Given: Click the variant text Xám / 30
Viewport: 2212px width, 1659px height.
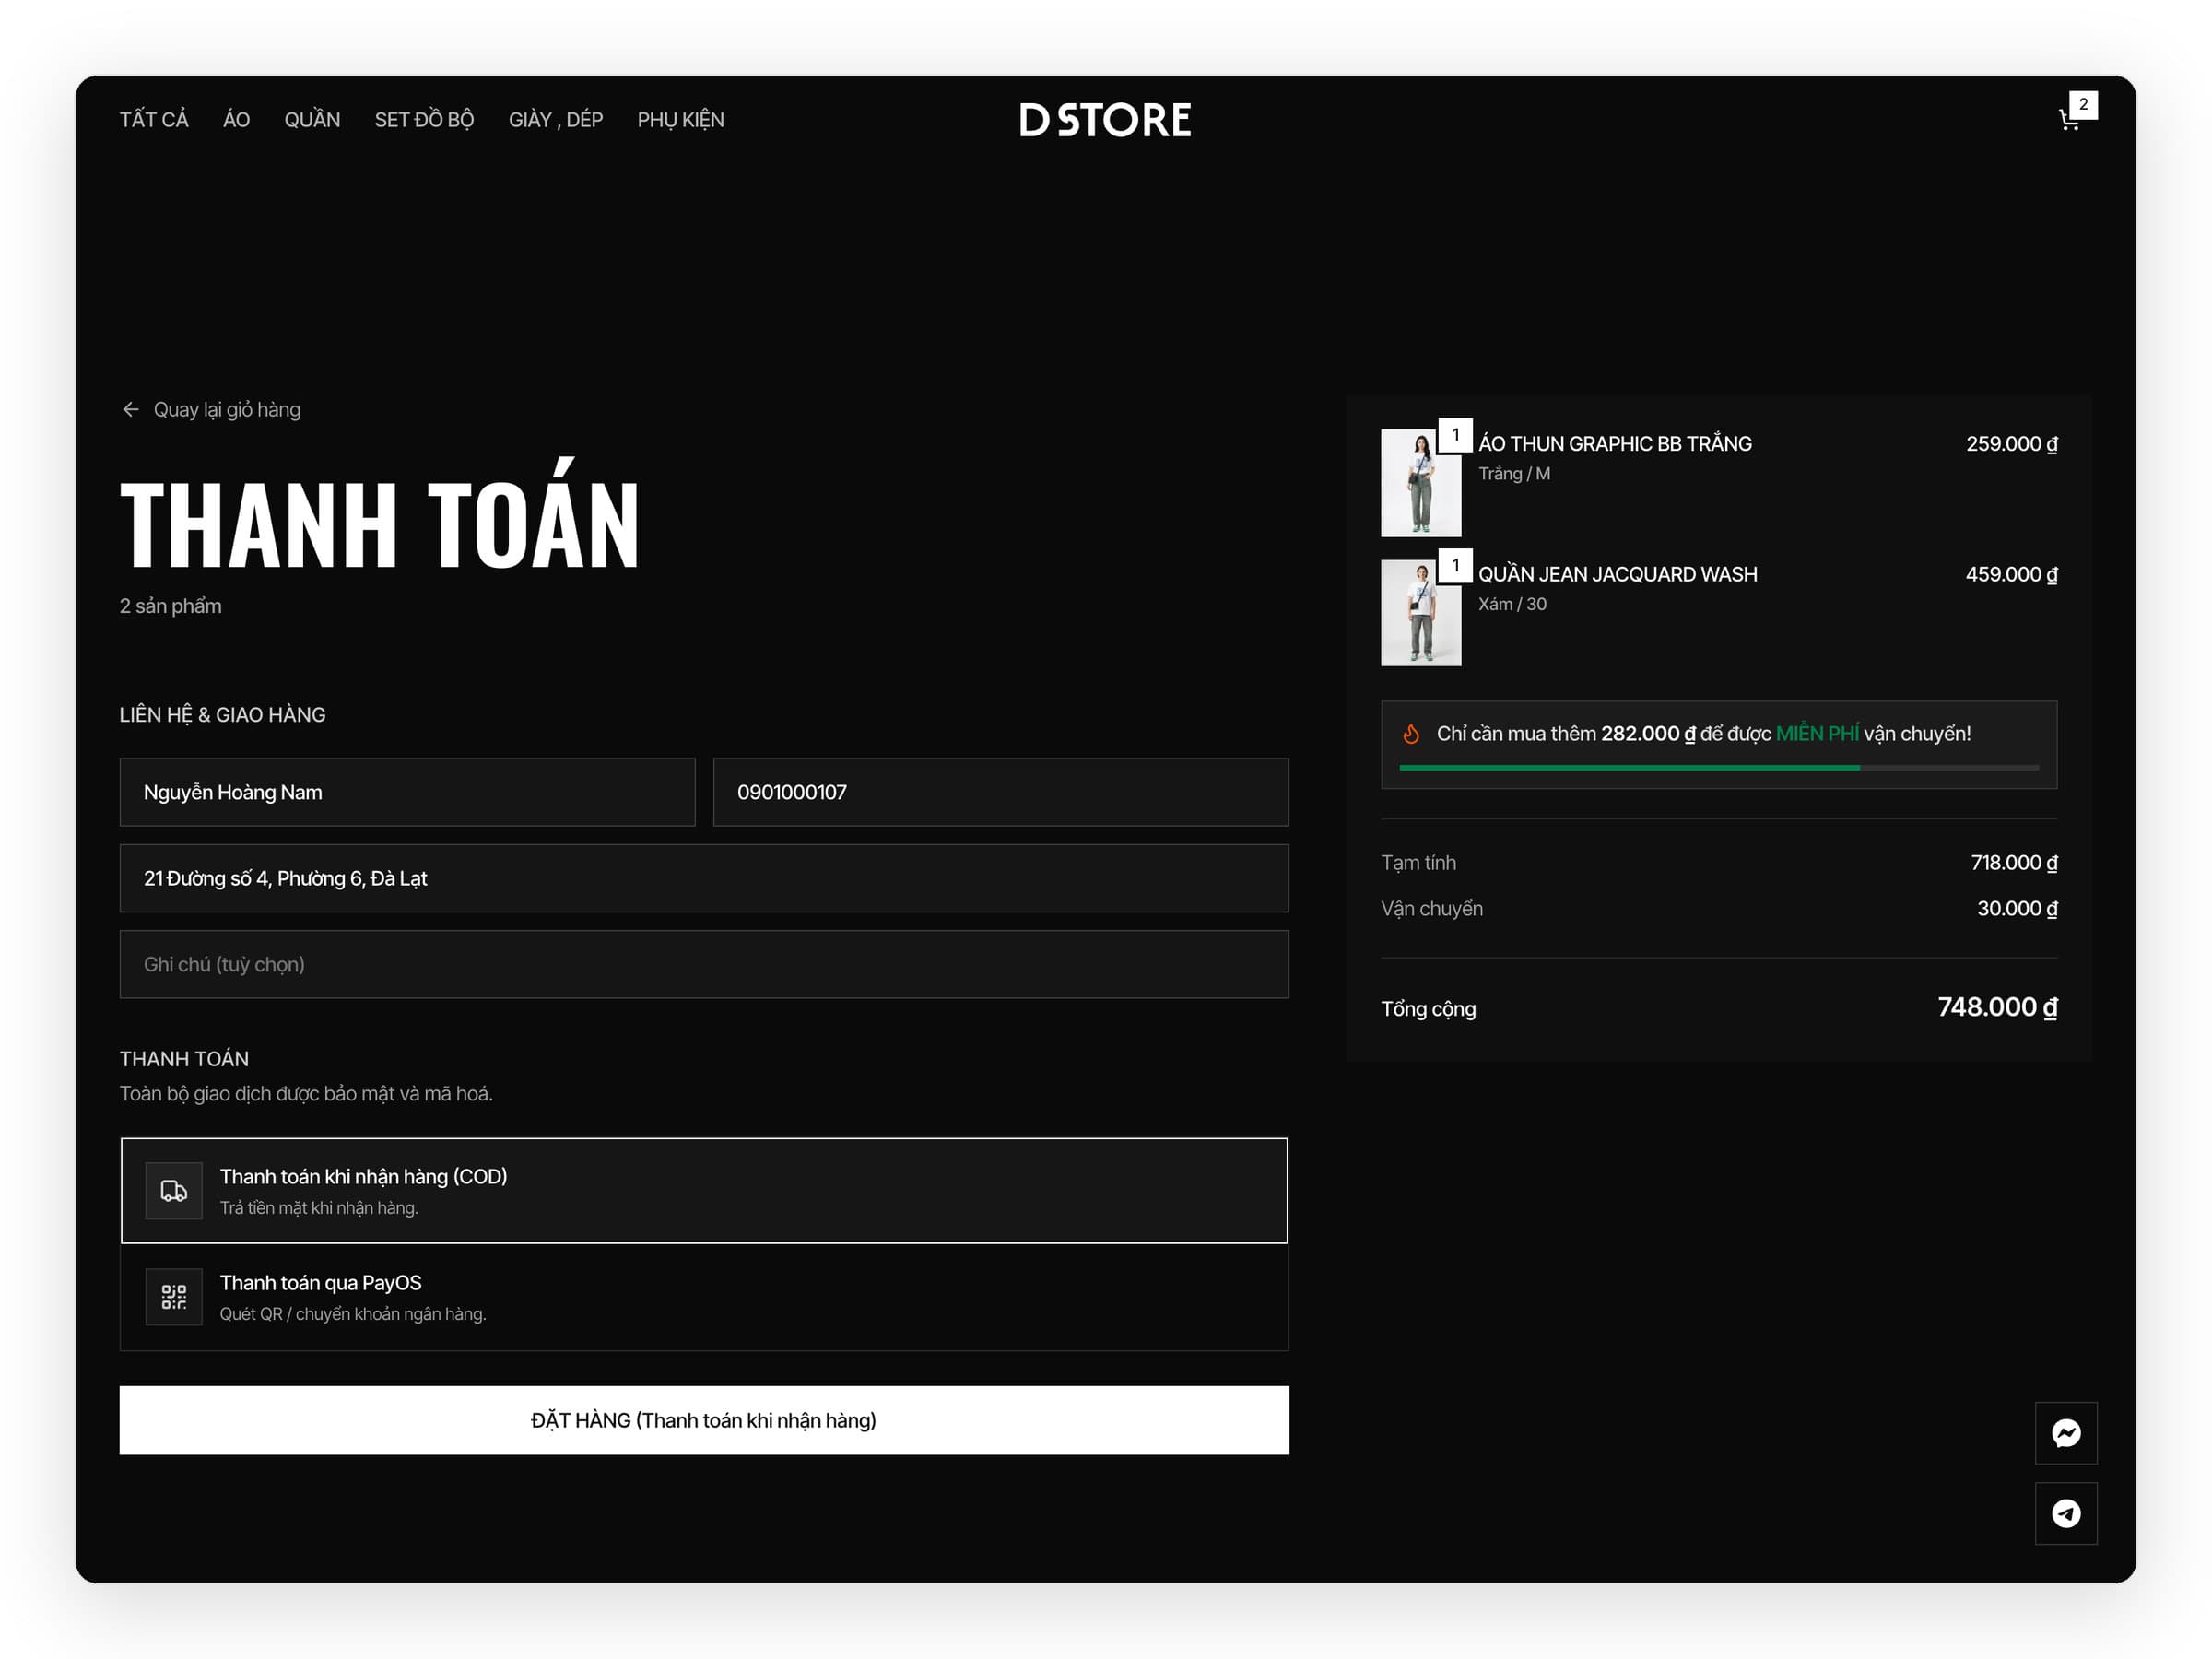Looking at the screenshot, I should [x=1512, y=604].
